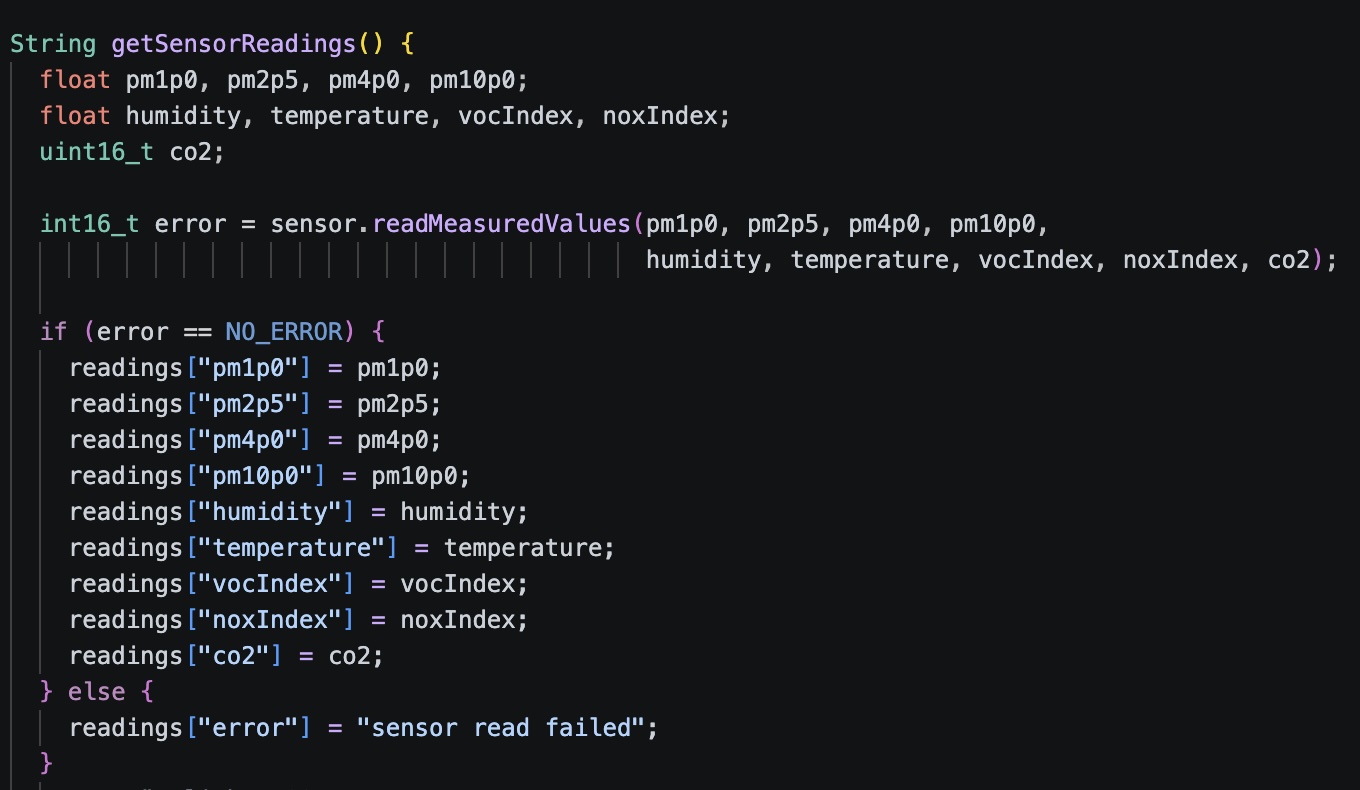Click the sensor object before readMeasuredValues
1360x790 pixels.
coord(313,224)
